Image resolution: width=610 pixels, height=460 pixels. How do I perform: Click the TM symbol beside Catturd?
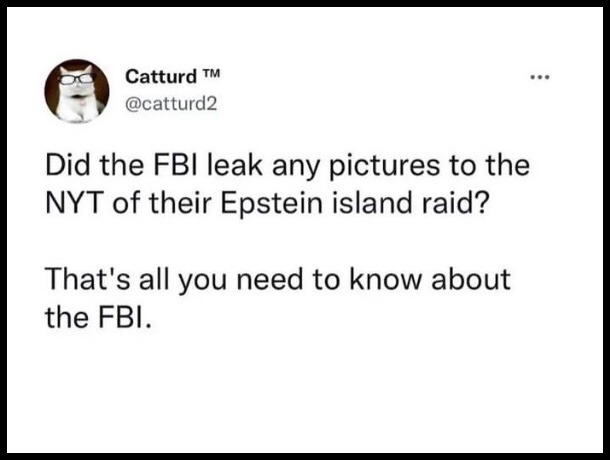point(211,73)
